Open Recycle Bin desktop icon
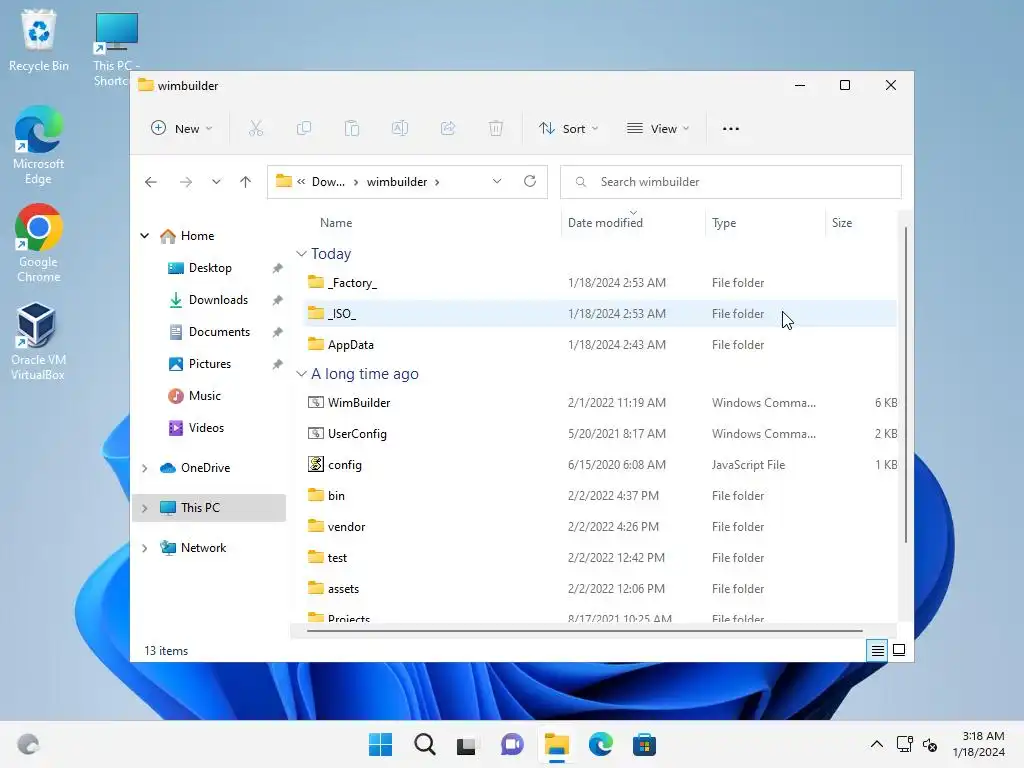The width and height of the screenshot is (1024, 768). point(39,40)
